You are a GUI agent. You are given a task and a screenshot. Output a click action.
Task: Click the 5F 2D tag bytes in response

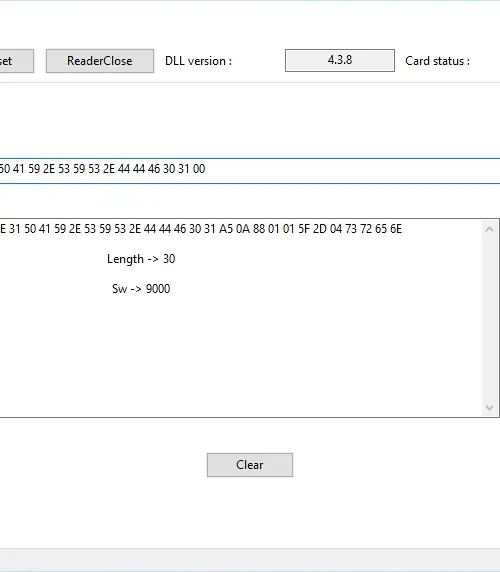coord(313,229)
